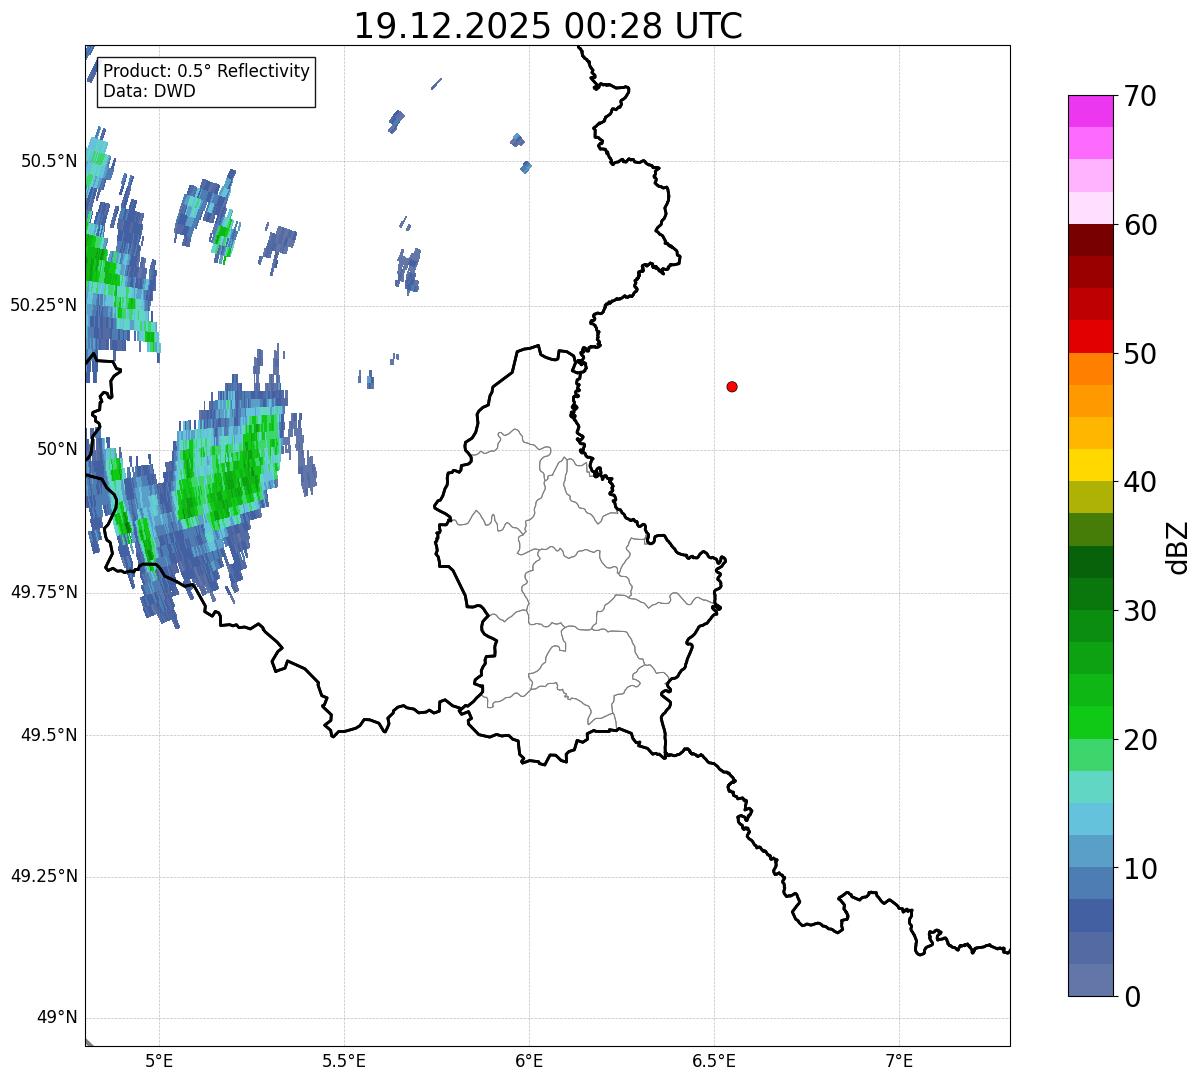Click the latitude label 50.5°N
The height and width of the screenshot is (1081, 1202).
pos(49,161)
